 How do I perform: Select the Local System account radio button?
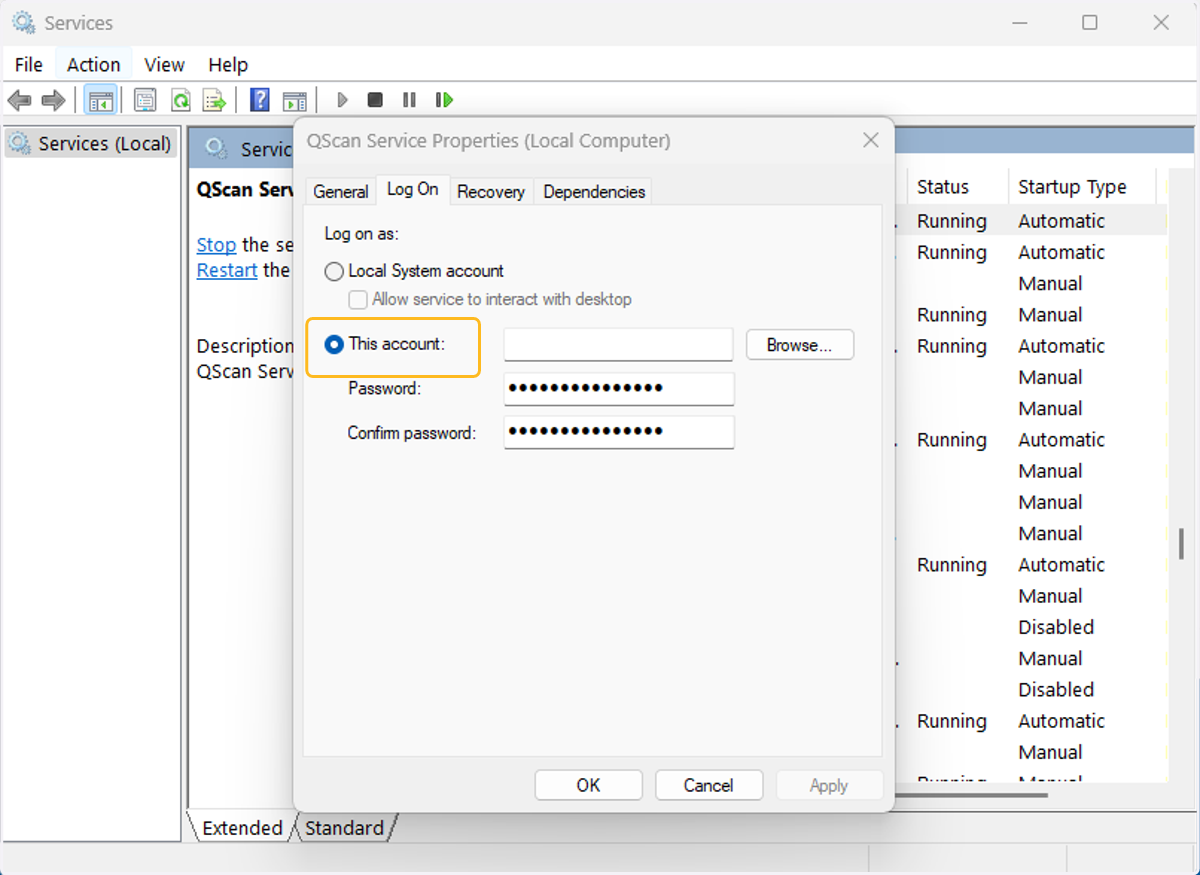tap(334, 271)
